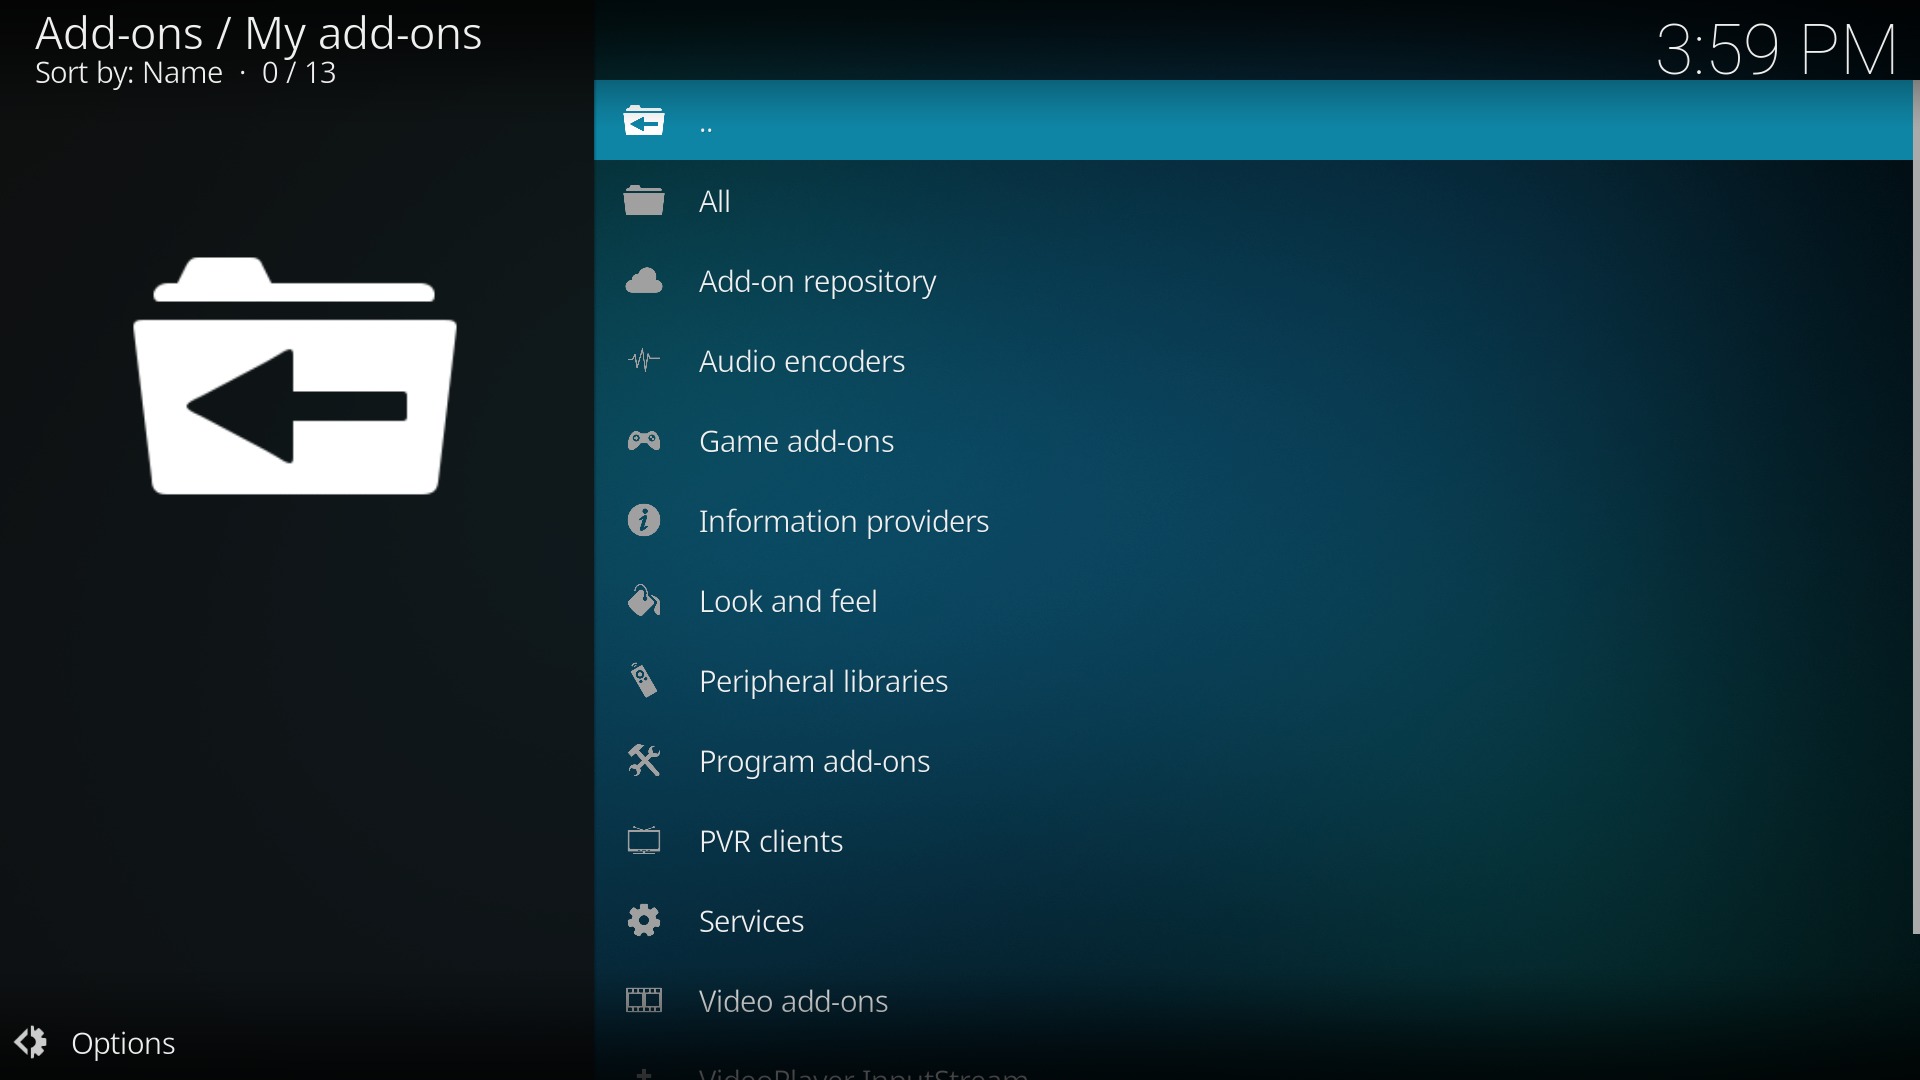Select the highlighted parent directory row
Screen dimensions: 1920x1080
[x=1250, y=122]
